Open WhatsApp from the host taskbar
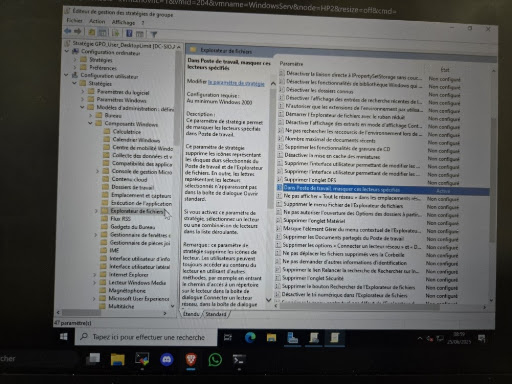 click(215, 360)
